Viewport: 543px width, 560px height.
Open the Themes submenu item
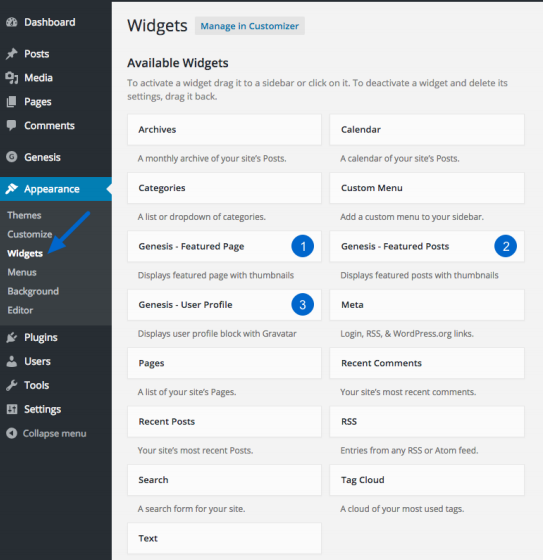click(x=24, y=215)
